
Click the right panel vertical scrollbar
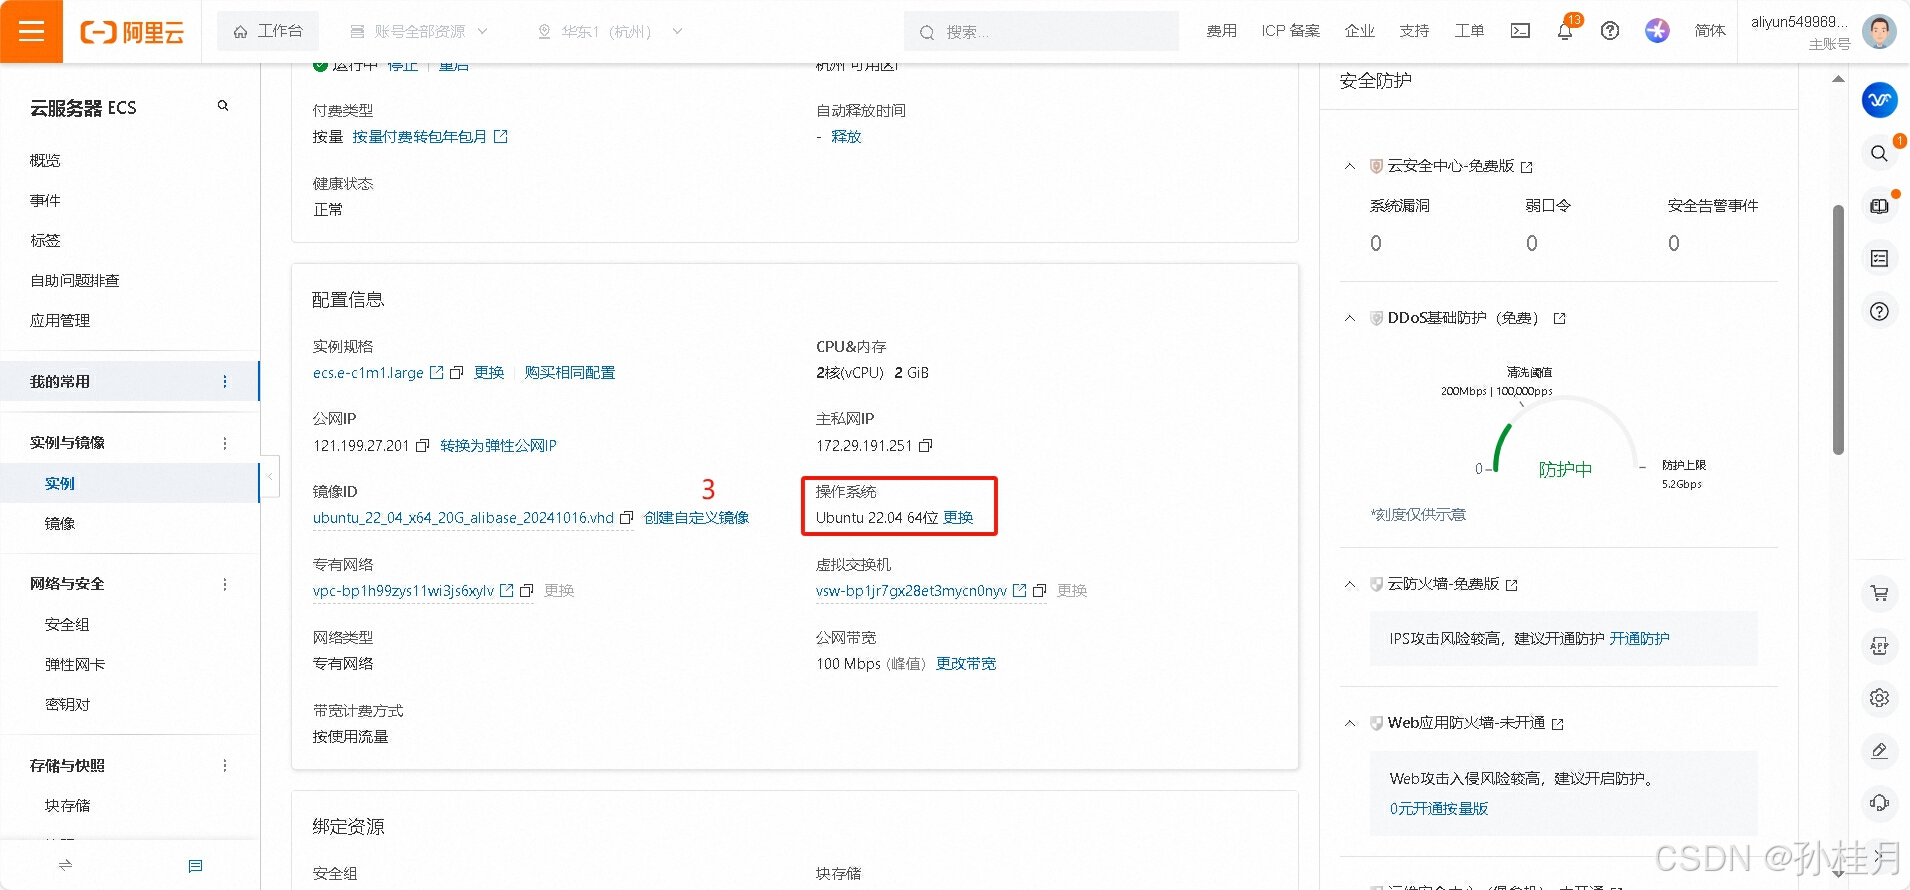[x=1838, y=330]
